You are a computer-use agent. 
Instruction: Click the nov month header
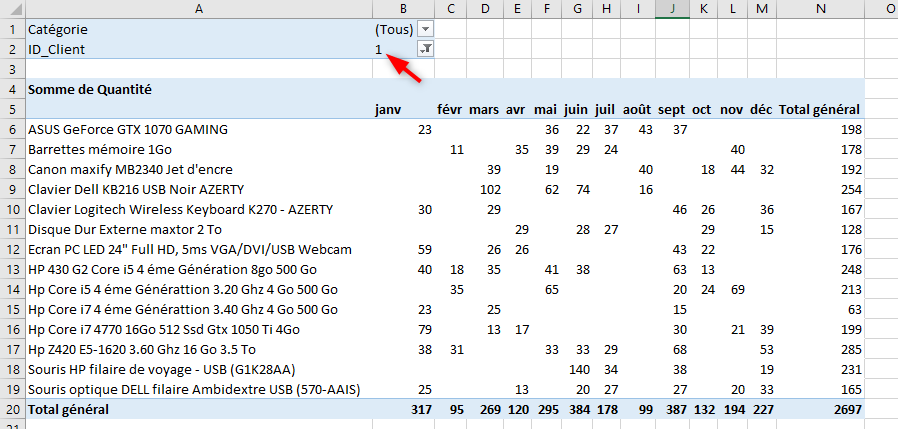[x=731, y=109]
